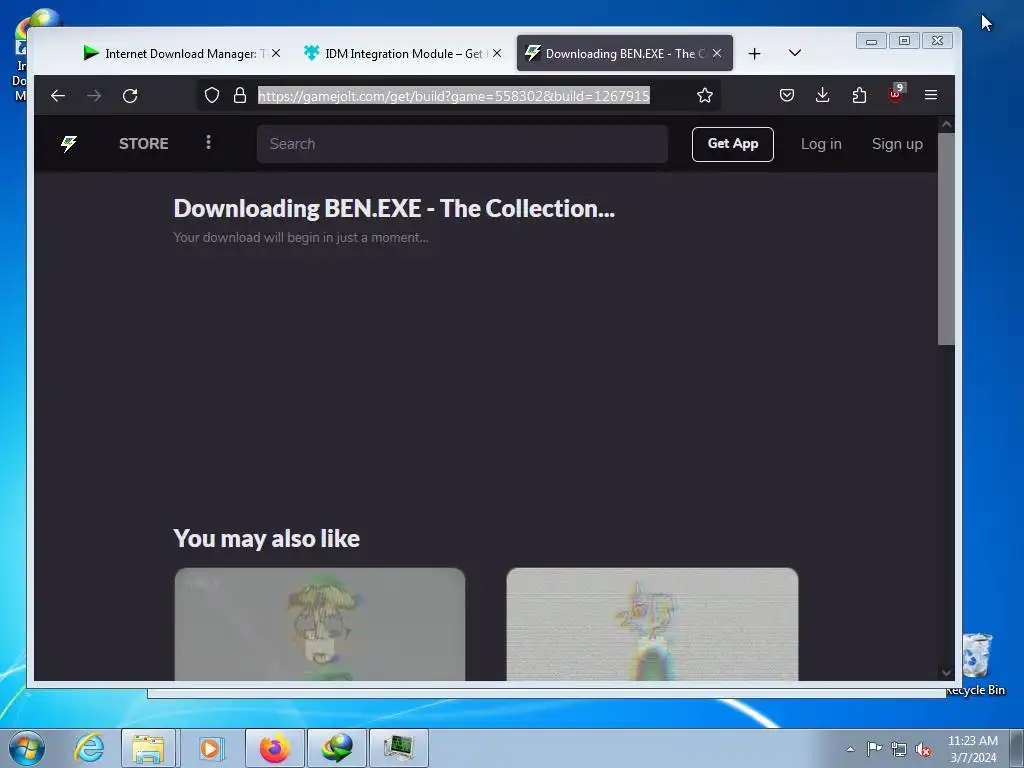Open the monitor app on taskbar

(x=399, y=748)
